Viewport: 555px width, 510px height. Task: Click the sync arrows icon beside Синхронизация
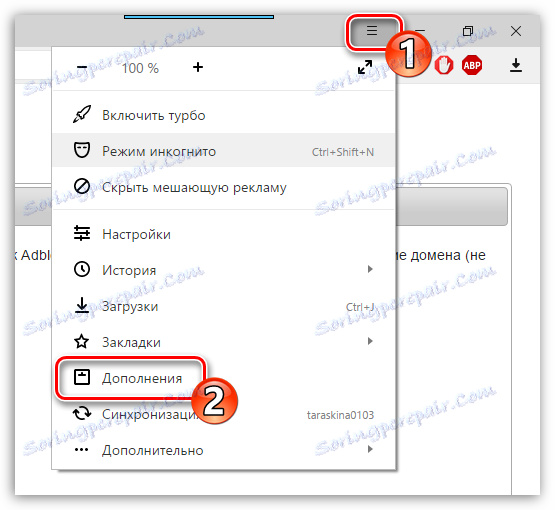coord(82,413)
